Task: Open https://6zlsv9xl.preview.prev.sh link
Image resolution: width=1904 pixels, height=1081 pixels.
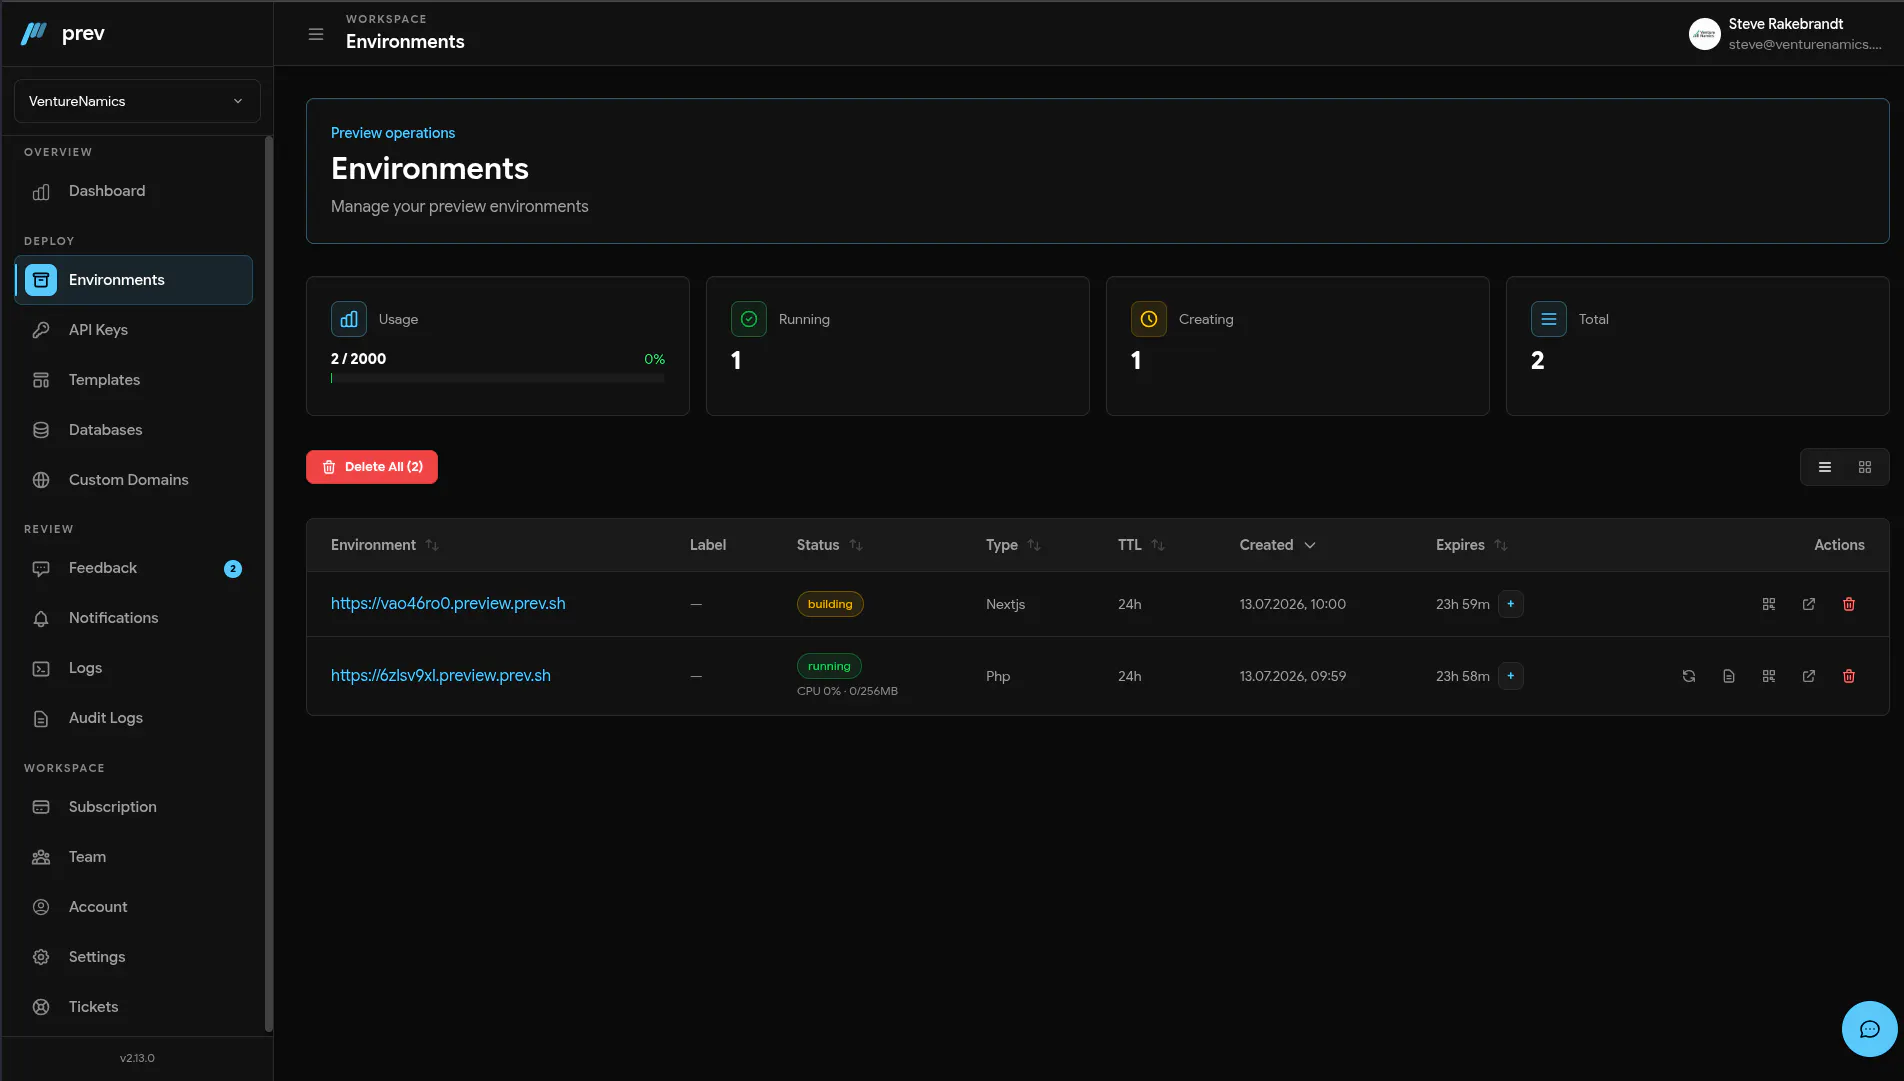Action: (x=441, y=676)
